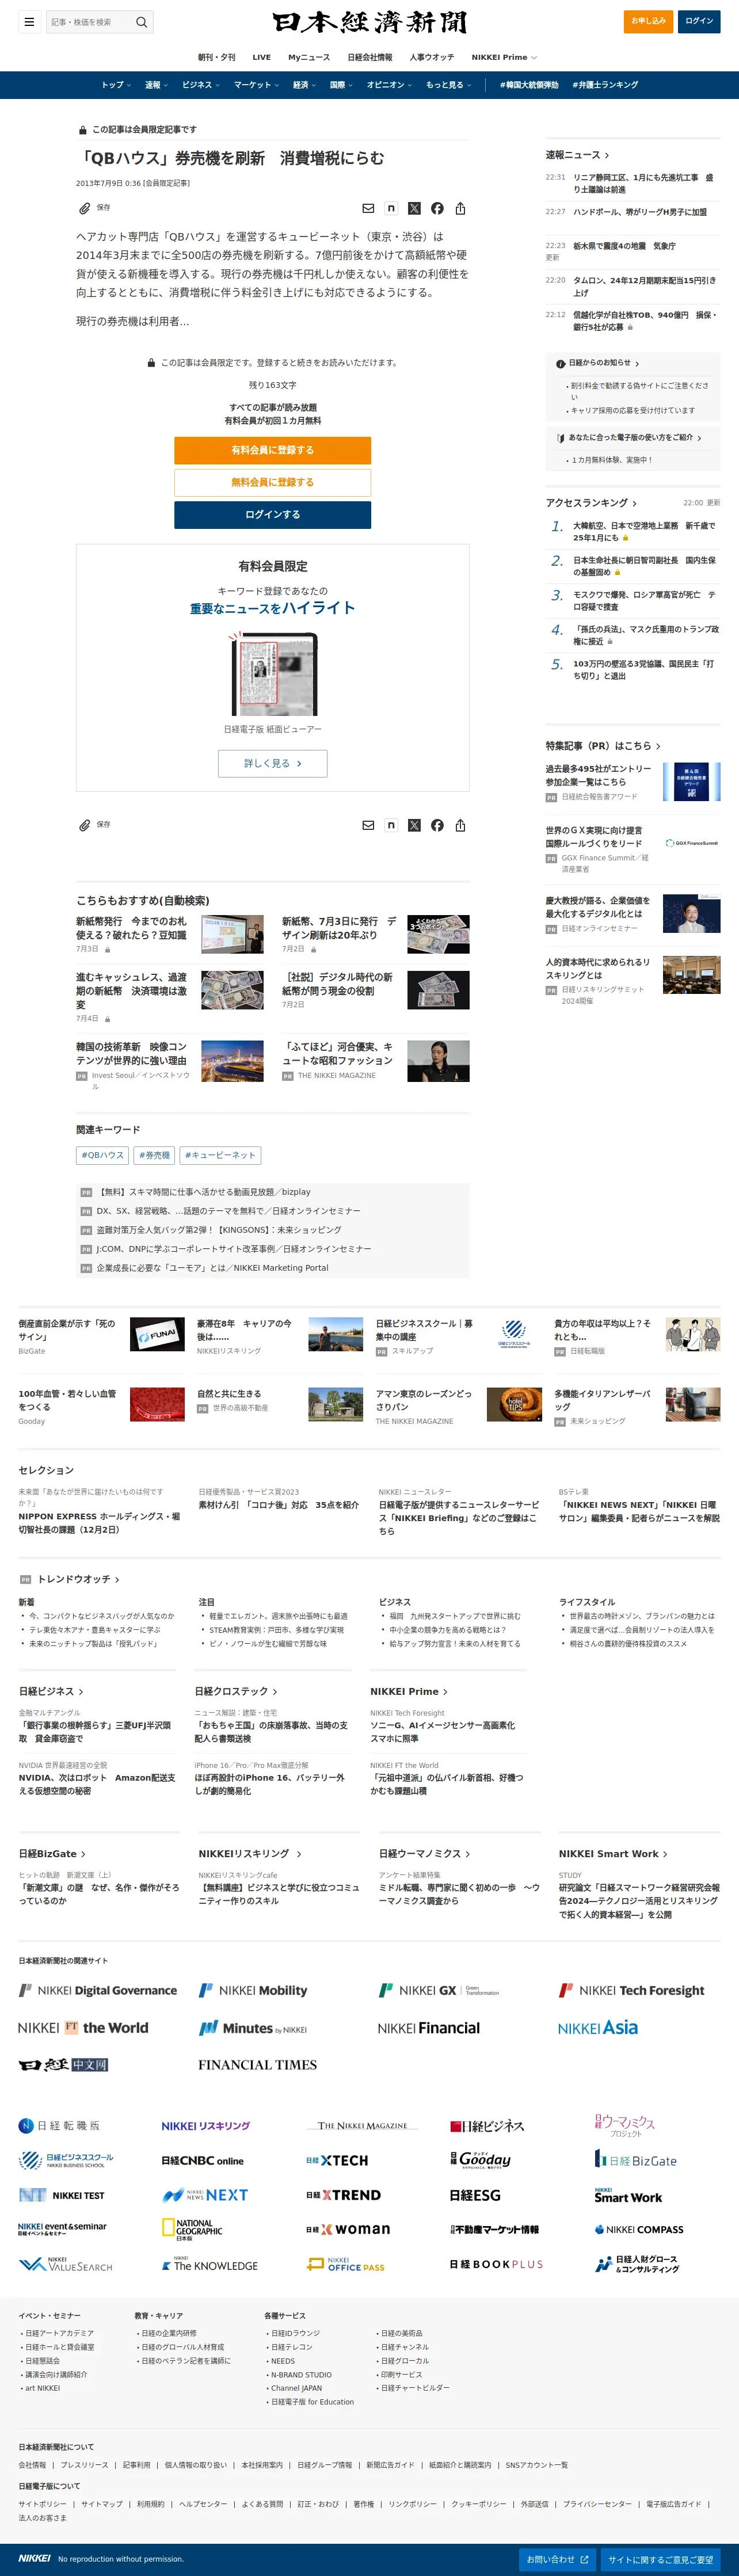This screenshot has width=739, height=2576.
Task: Open the NIKKEI Prime dropdown
Action: 504,57
